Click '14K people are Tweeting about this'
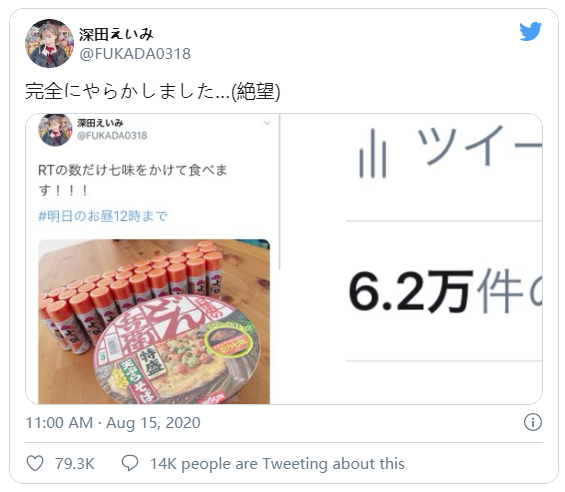 (277, 464)
